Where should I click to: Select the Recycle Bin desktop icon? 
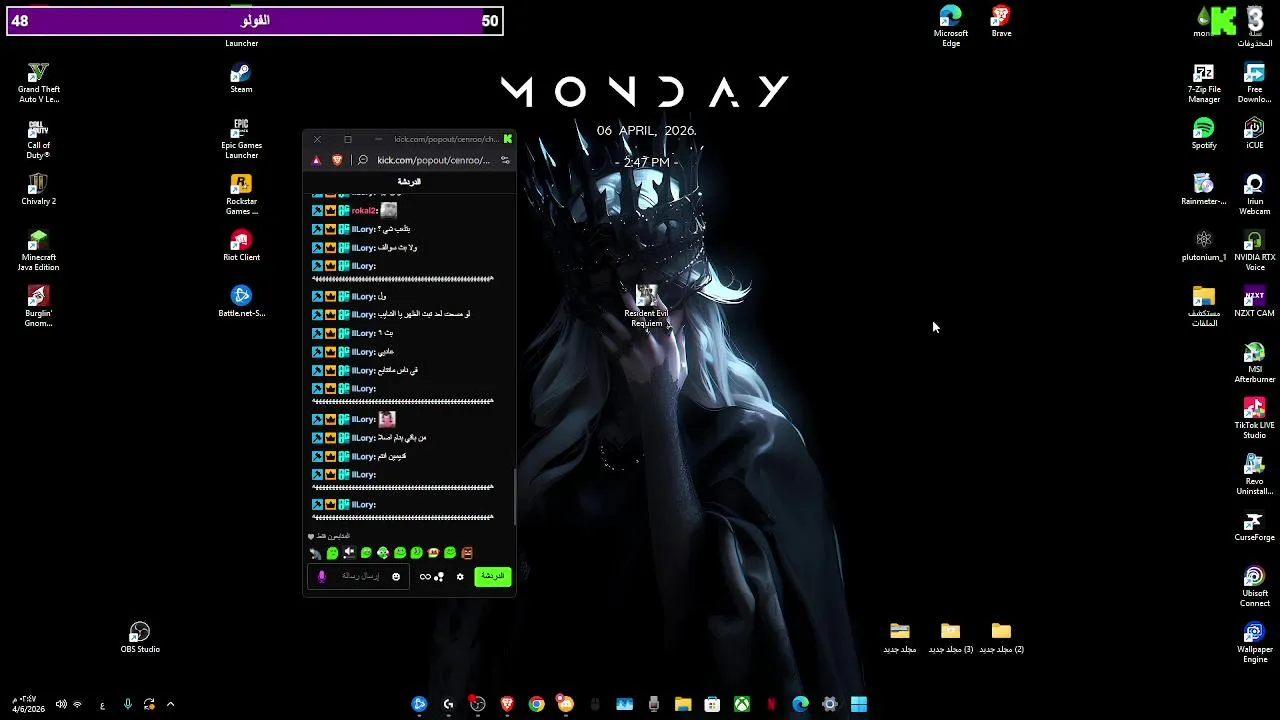pyautogui.click(x=1254, y=26)
